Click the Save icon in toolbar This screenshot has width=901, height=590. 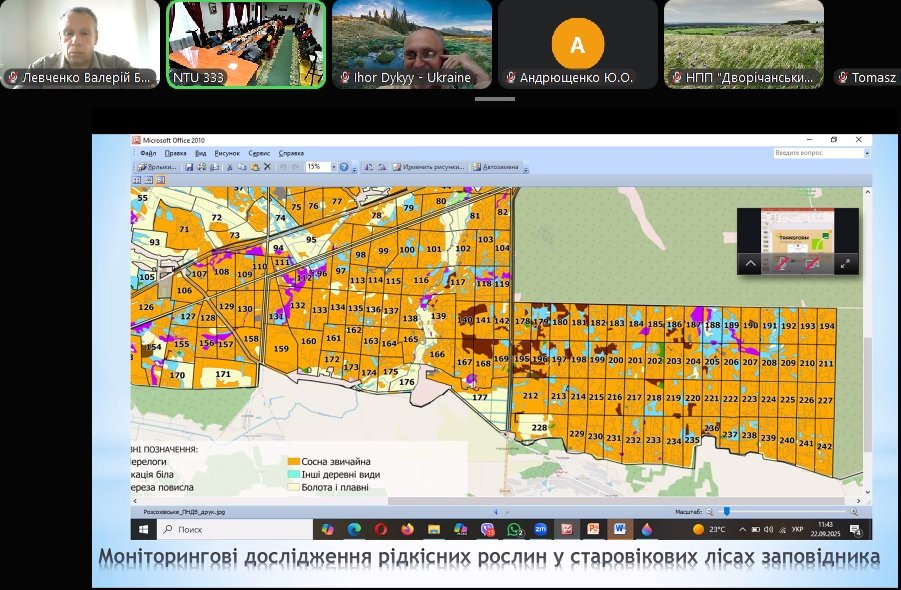(x=190, y=167)
